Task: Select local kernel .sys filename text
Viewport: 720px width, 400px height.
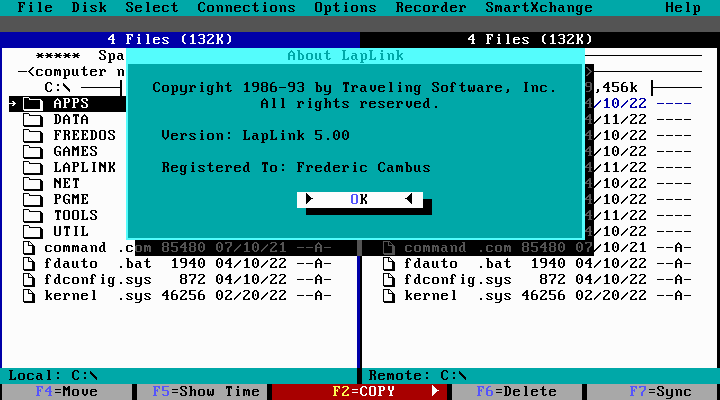Action: click(x=98, y=296)
